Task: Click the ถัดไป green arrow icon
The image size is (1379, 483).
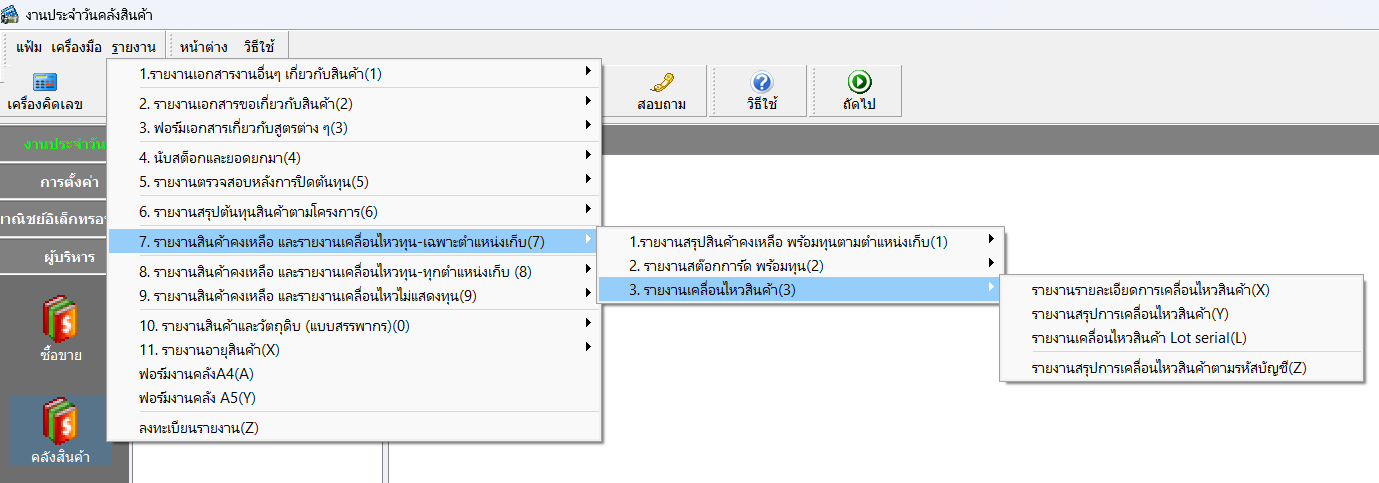Action: pyautogui.click(x=858, y=83)
